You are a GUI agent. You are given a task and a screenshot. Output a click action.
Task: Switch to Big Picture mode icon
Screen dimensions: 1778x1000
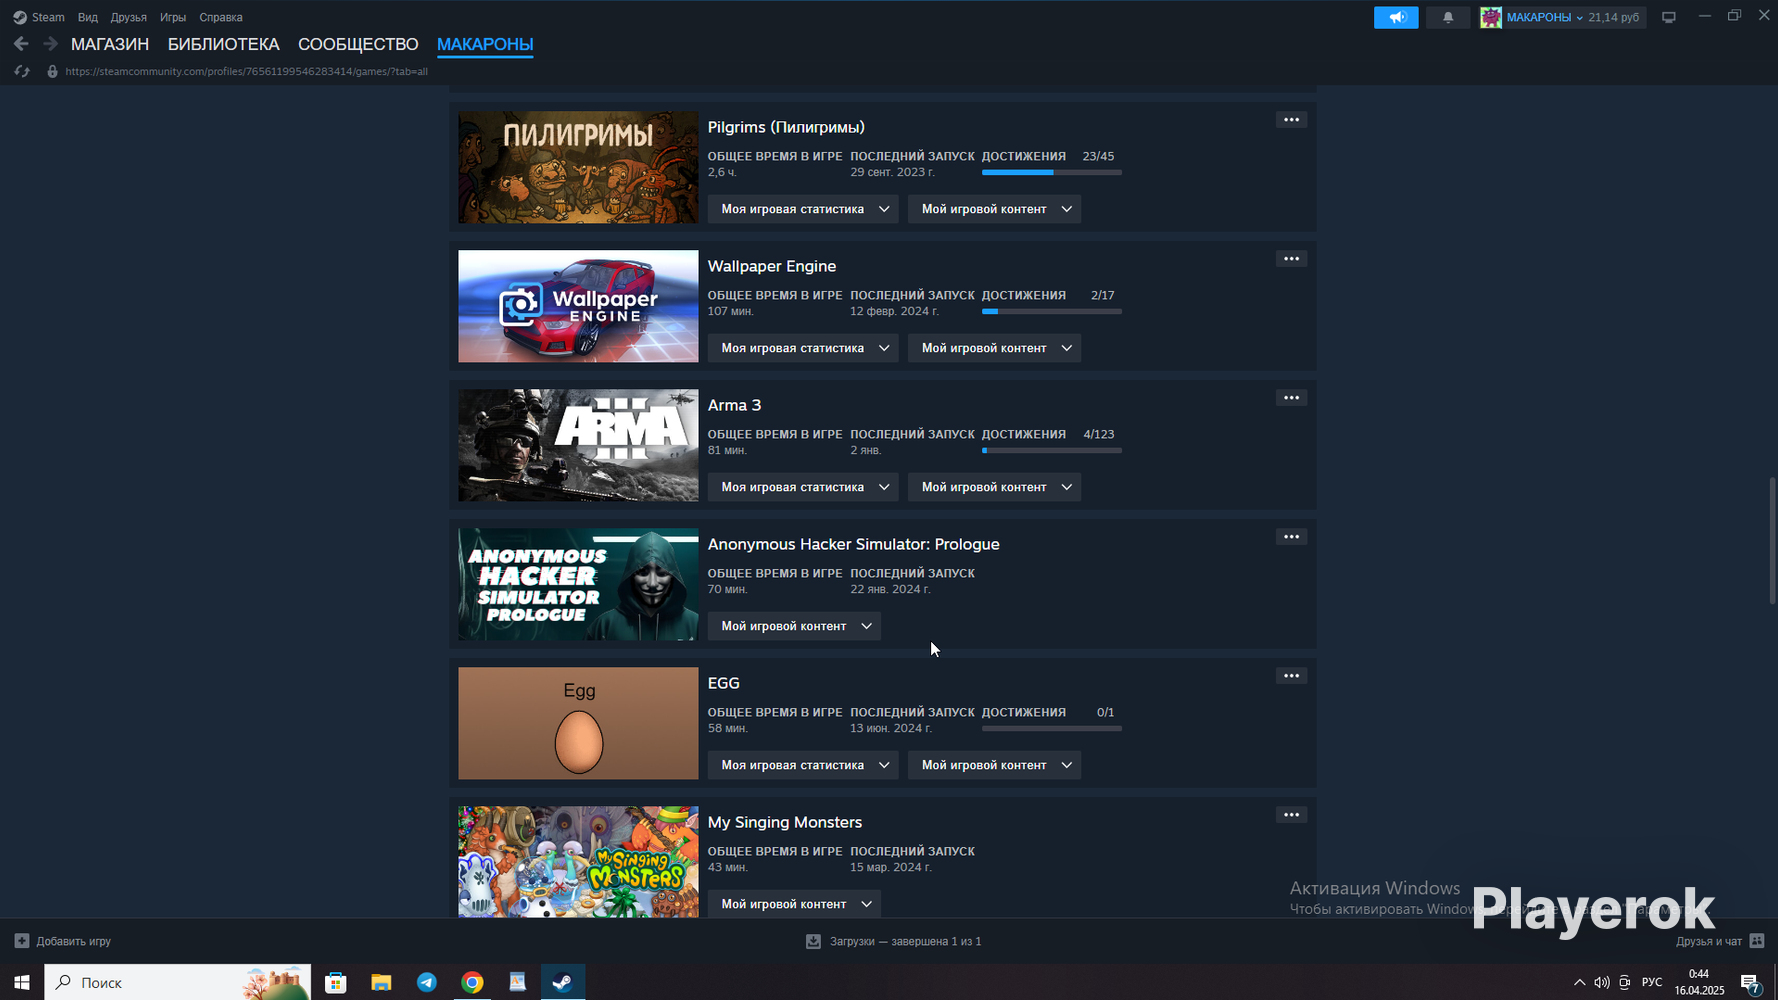pos(1669,17)
